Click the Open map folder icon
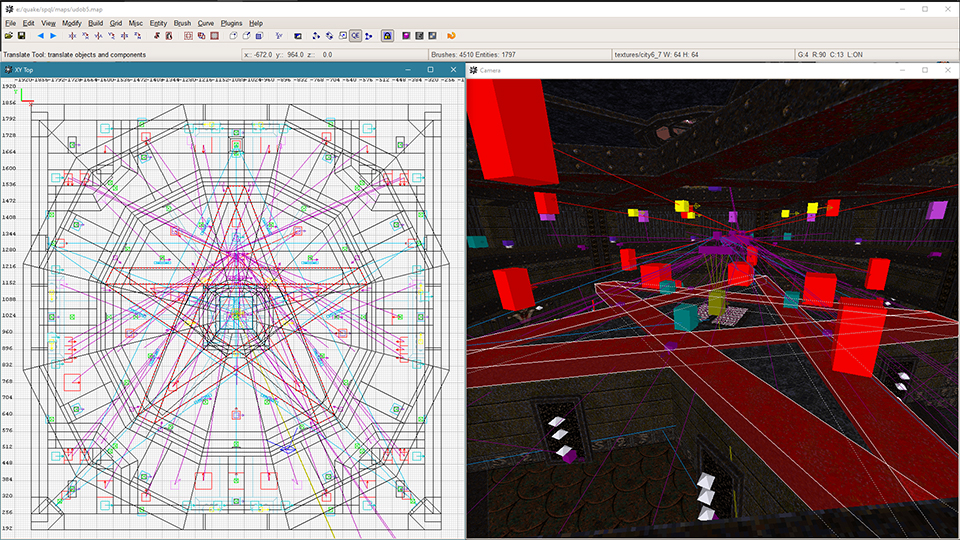Screen dimensions: 960x540 [8, 36]
